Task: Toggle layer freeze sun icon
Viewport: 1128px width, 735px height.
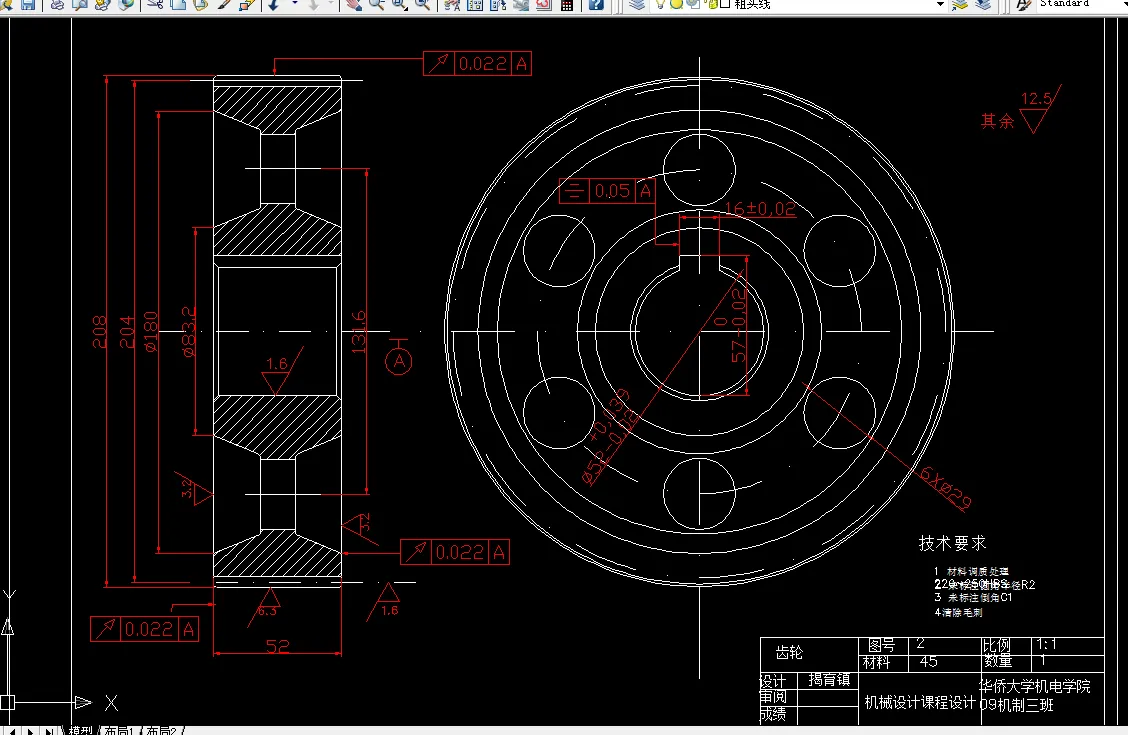Action: pyautogui.click(x=676, y=4)
